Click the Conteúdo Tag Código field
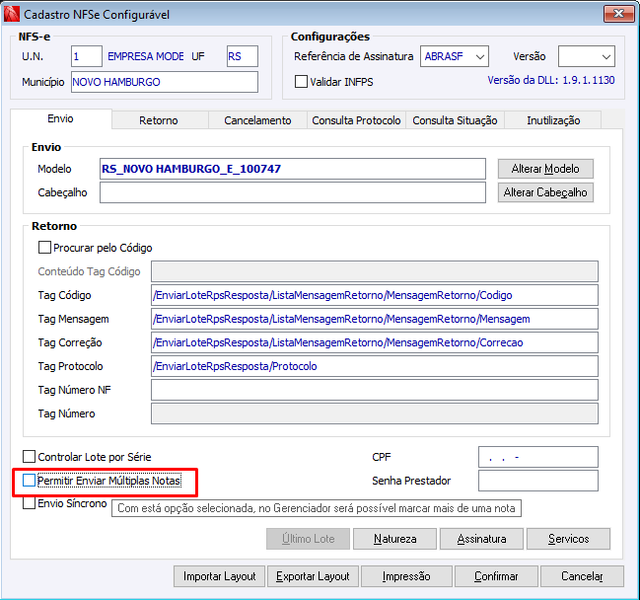640x600 pixels. 375,271
